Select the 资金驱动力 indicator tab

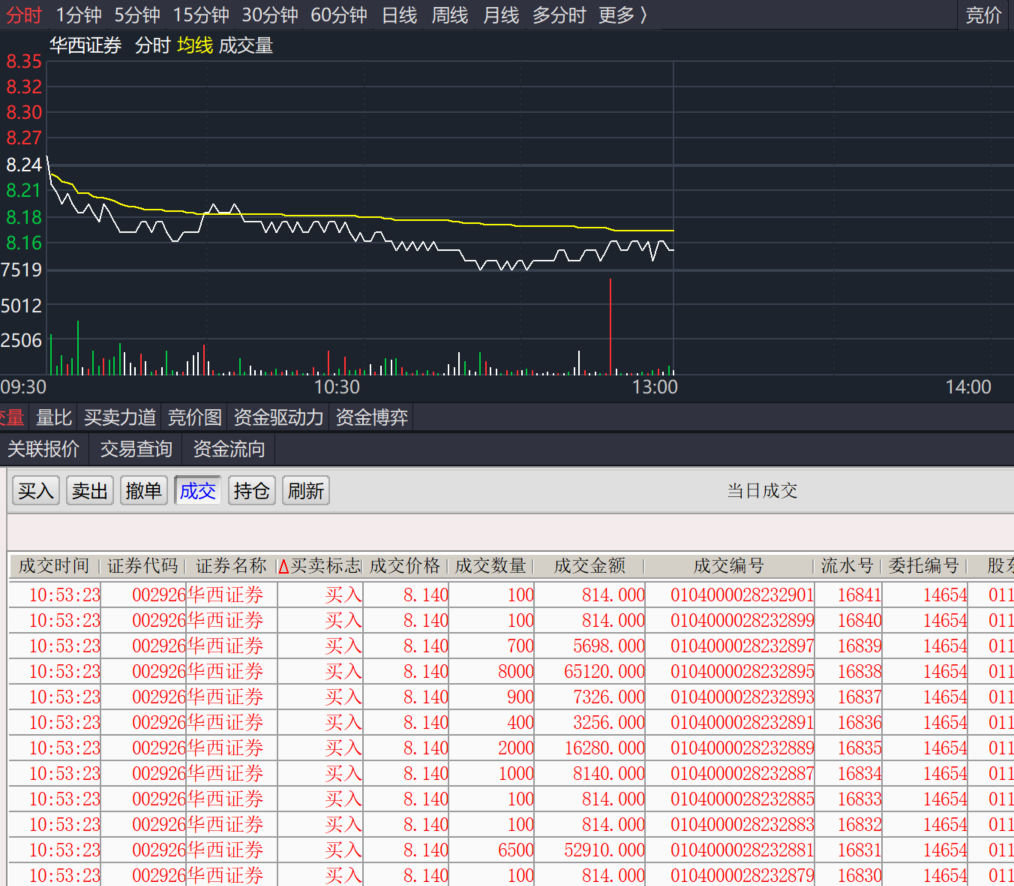coord(278,417)
